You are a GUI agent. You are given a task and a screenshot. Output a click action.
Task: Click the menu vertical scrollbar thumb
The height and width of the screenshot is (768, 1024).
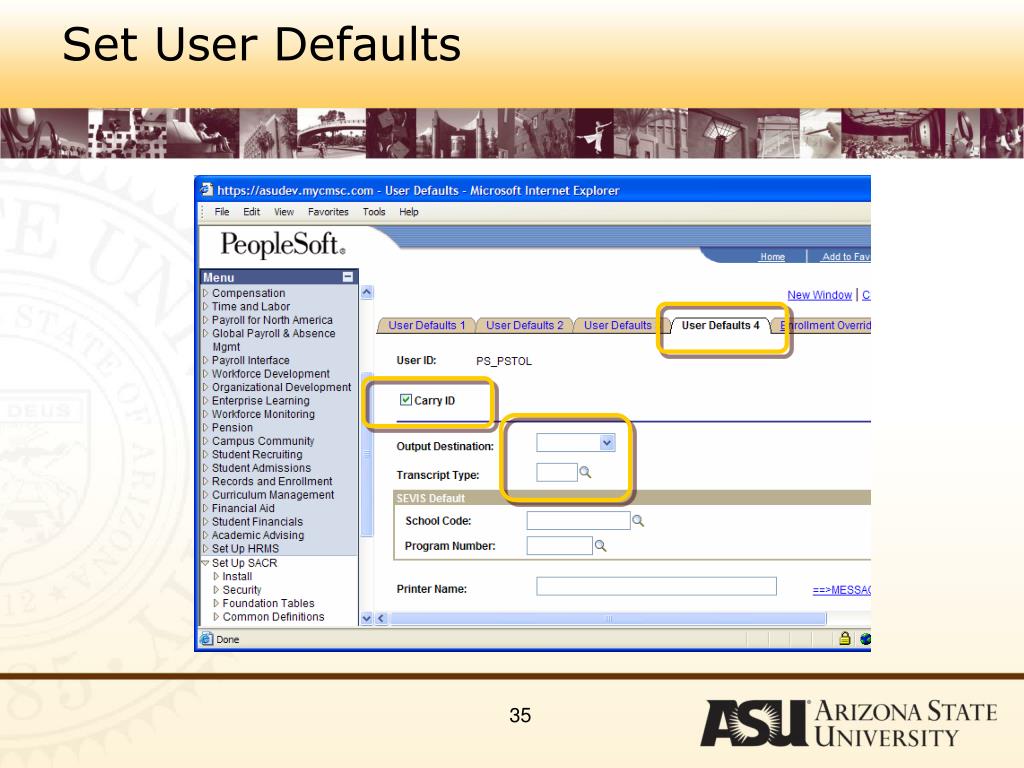pyautogui.click(x=366, y=454)
